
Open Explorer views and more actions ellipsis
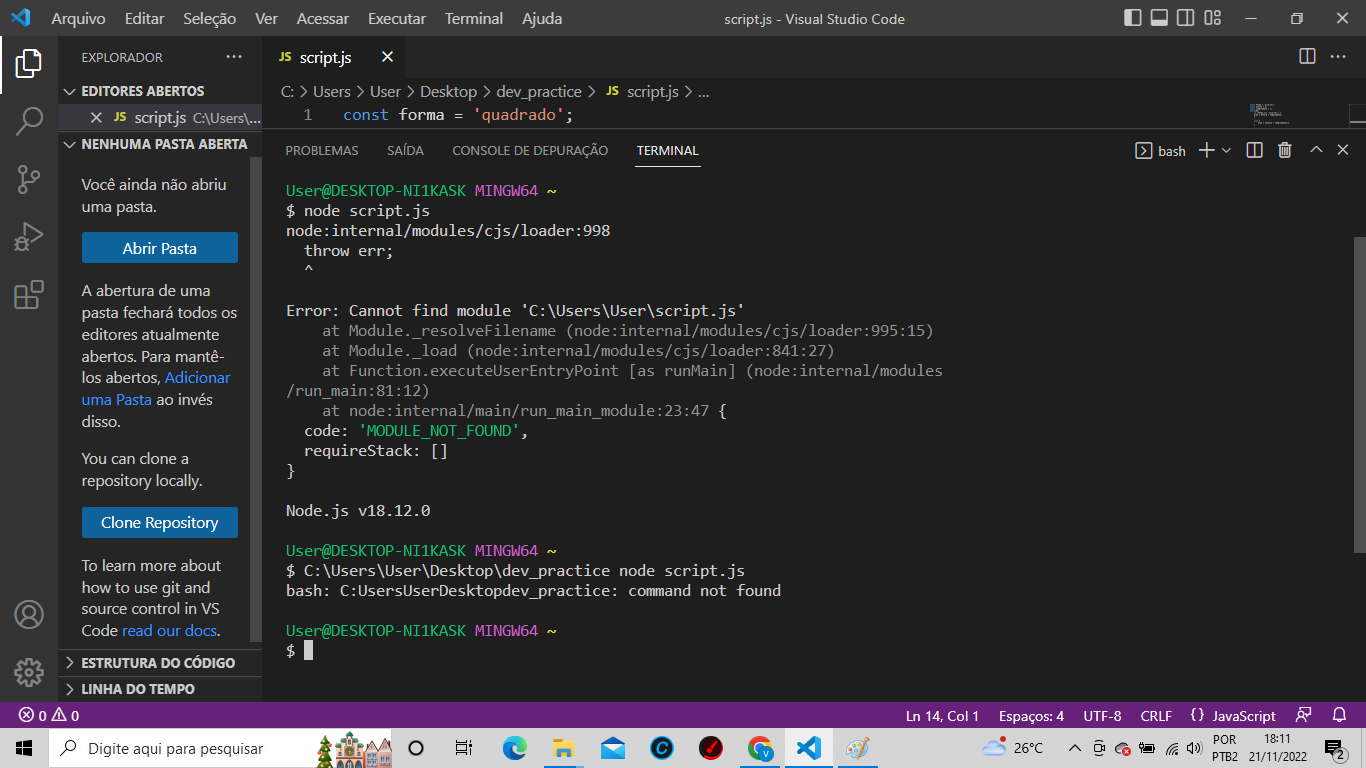click(x=233, y=57)
